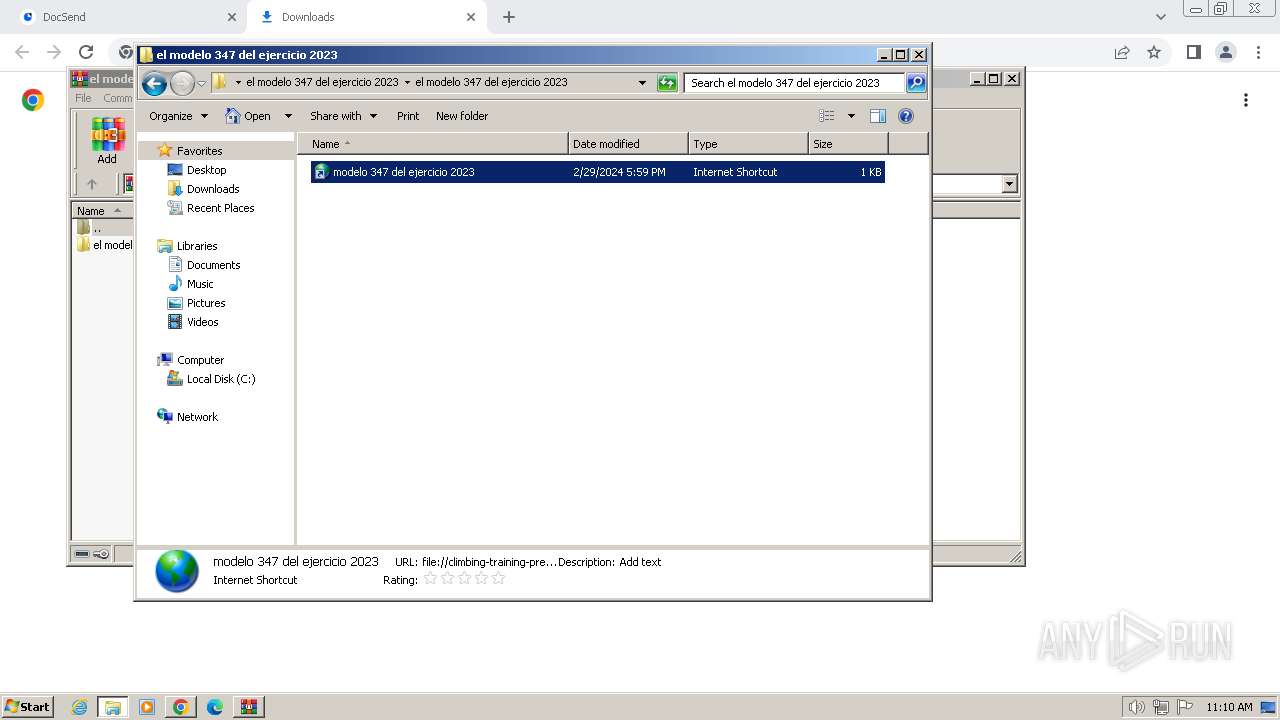1280x720 pixels.
Task: Open the Organize menu
Action: [x=178, y=116]
